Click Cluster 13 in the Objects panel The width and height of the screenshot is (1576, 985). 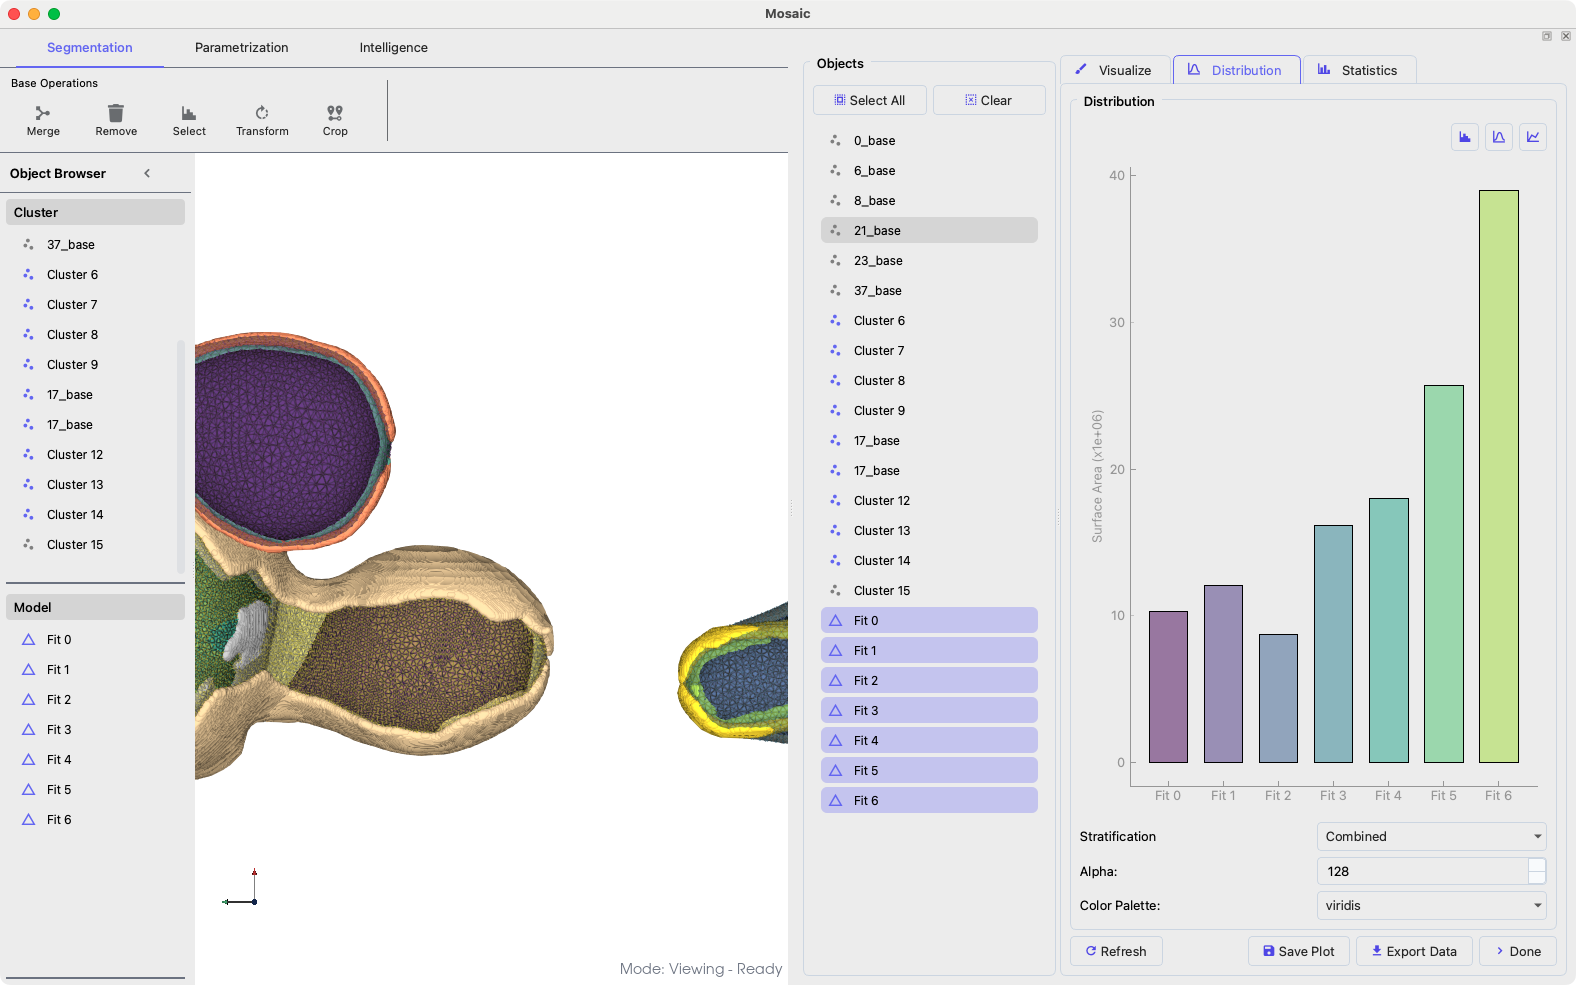tap(929, 531)
